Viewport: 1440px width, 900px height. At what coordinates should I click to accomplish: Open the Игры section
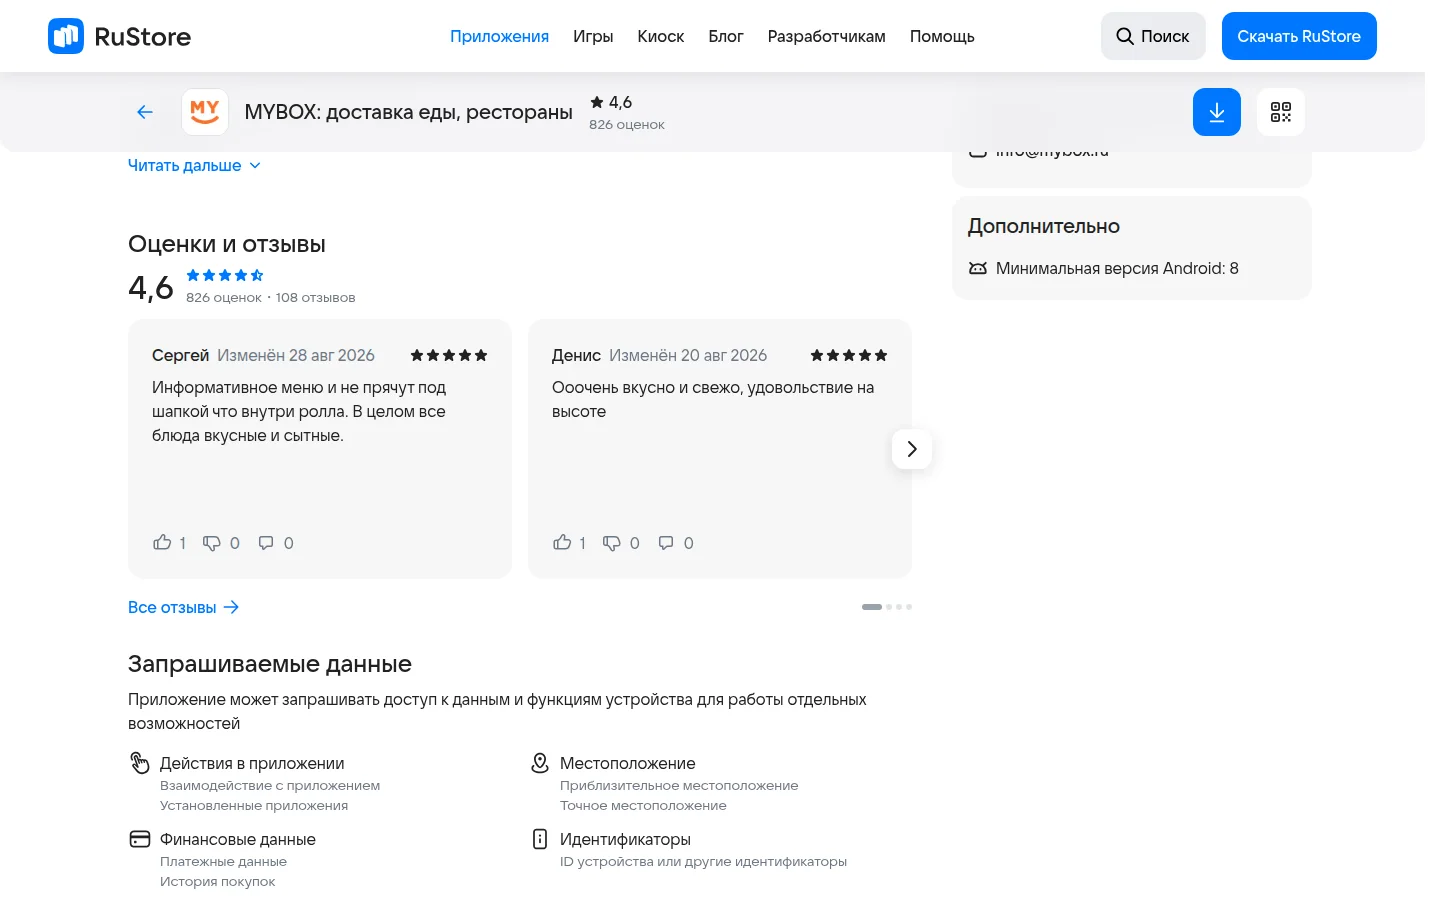point(593,36)
